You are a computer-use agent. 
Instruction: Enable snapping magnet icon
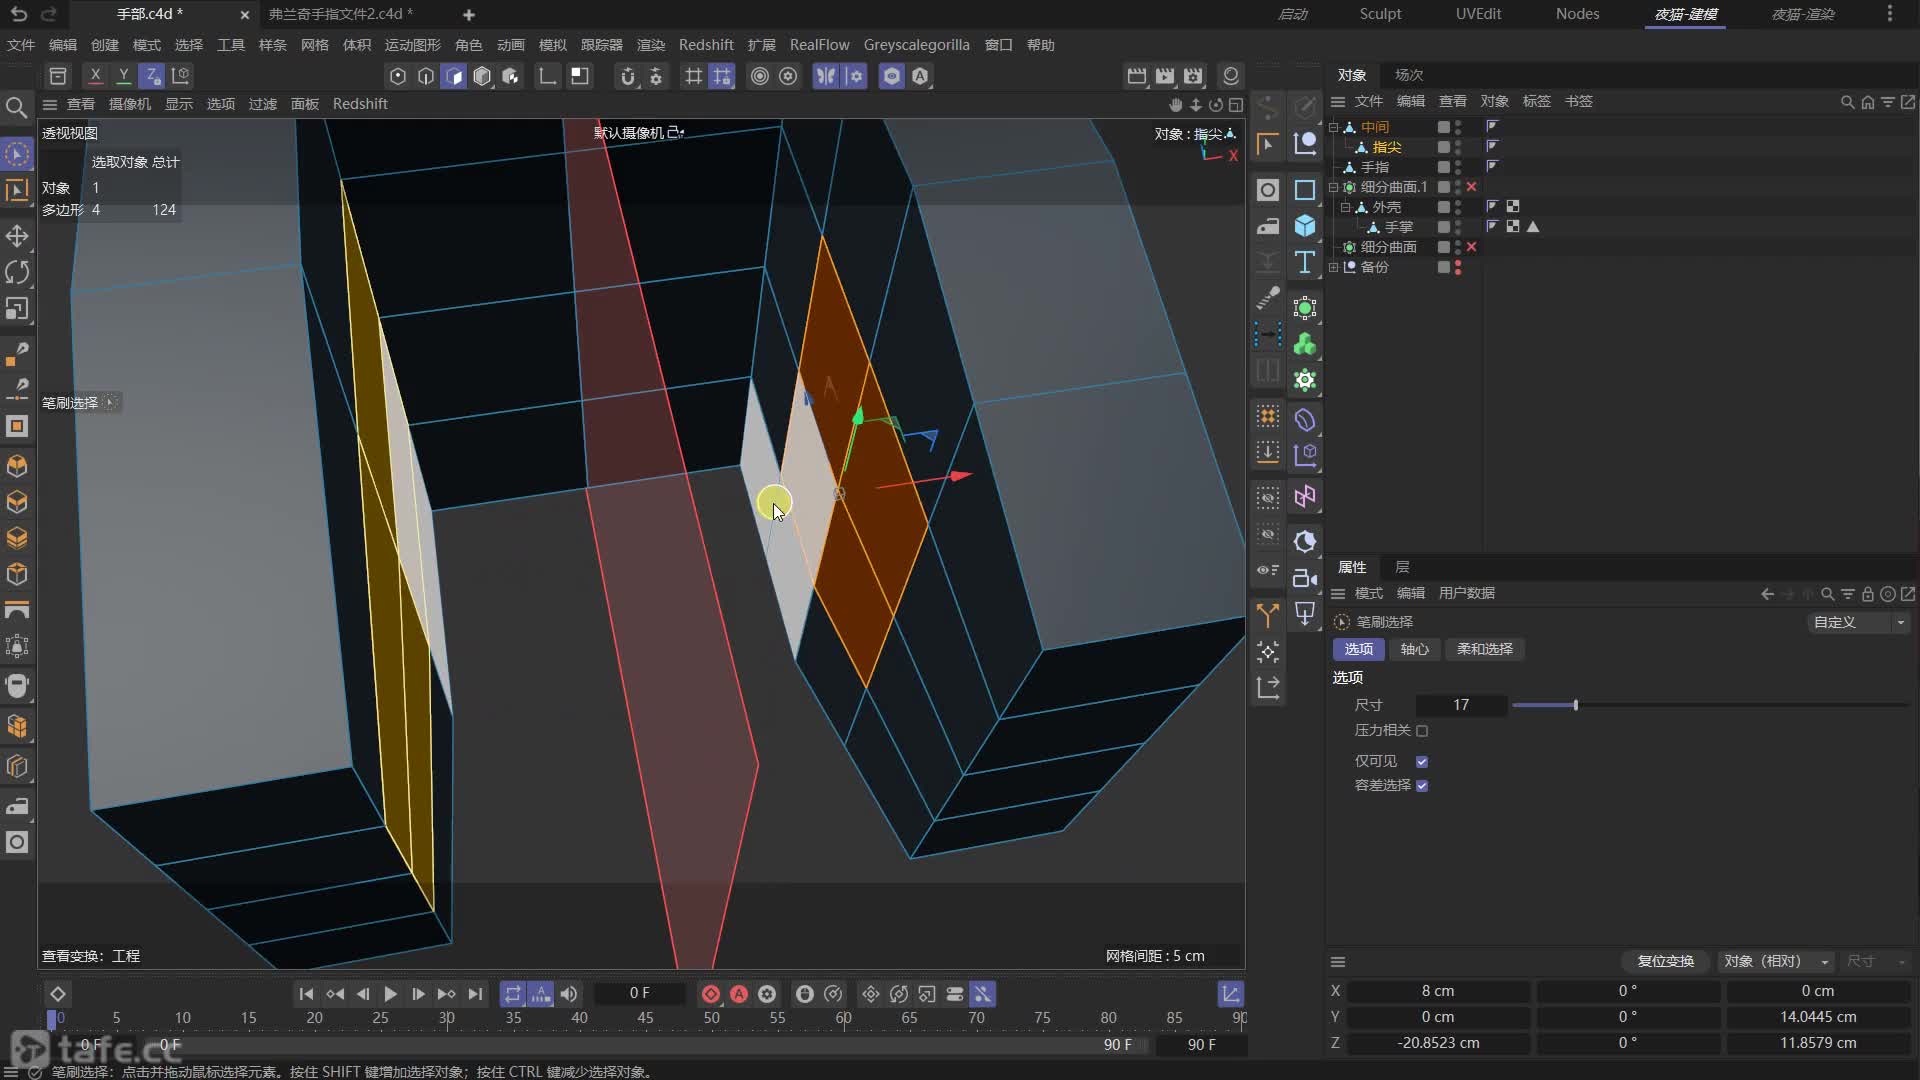(x=627, y=76)
